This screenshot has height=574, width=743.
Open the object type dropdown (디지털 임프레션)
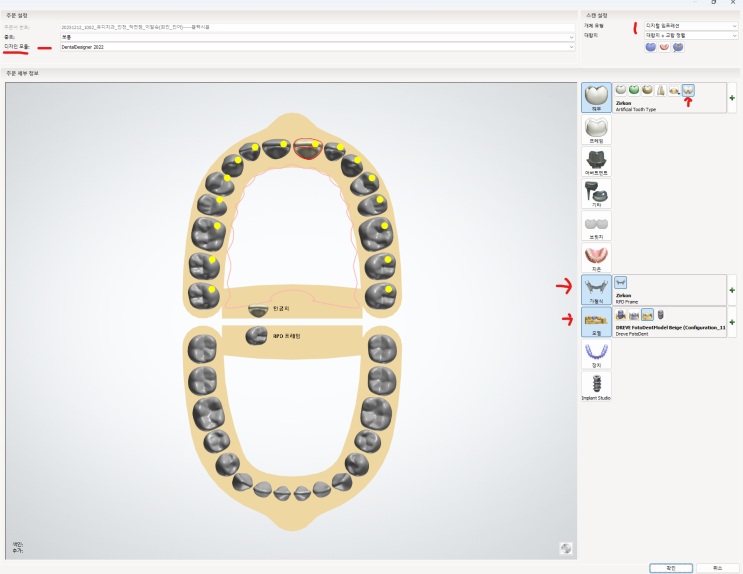pos(691,26)
